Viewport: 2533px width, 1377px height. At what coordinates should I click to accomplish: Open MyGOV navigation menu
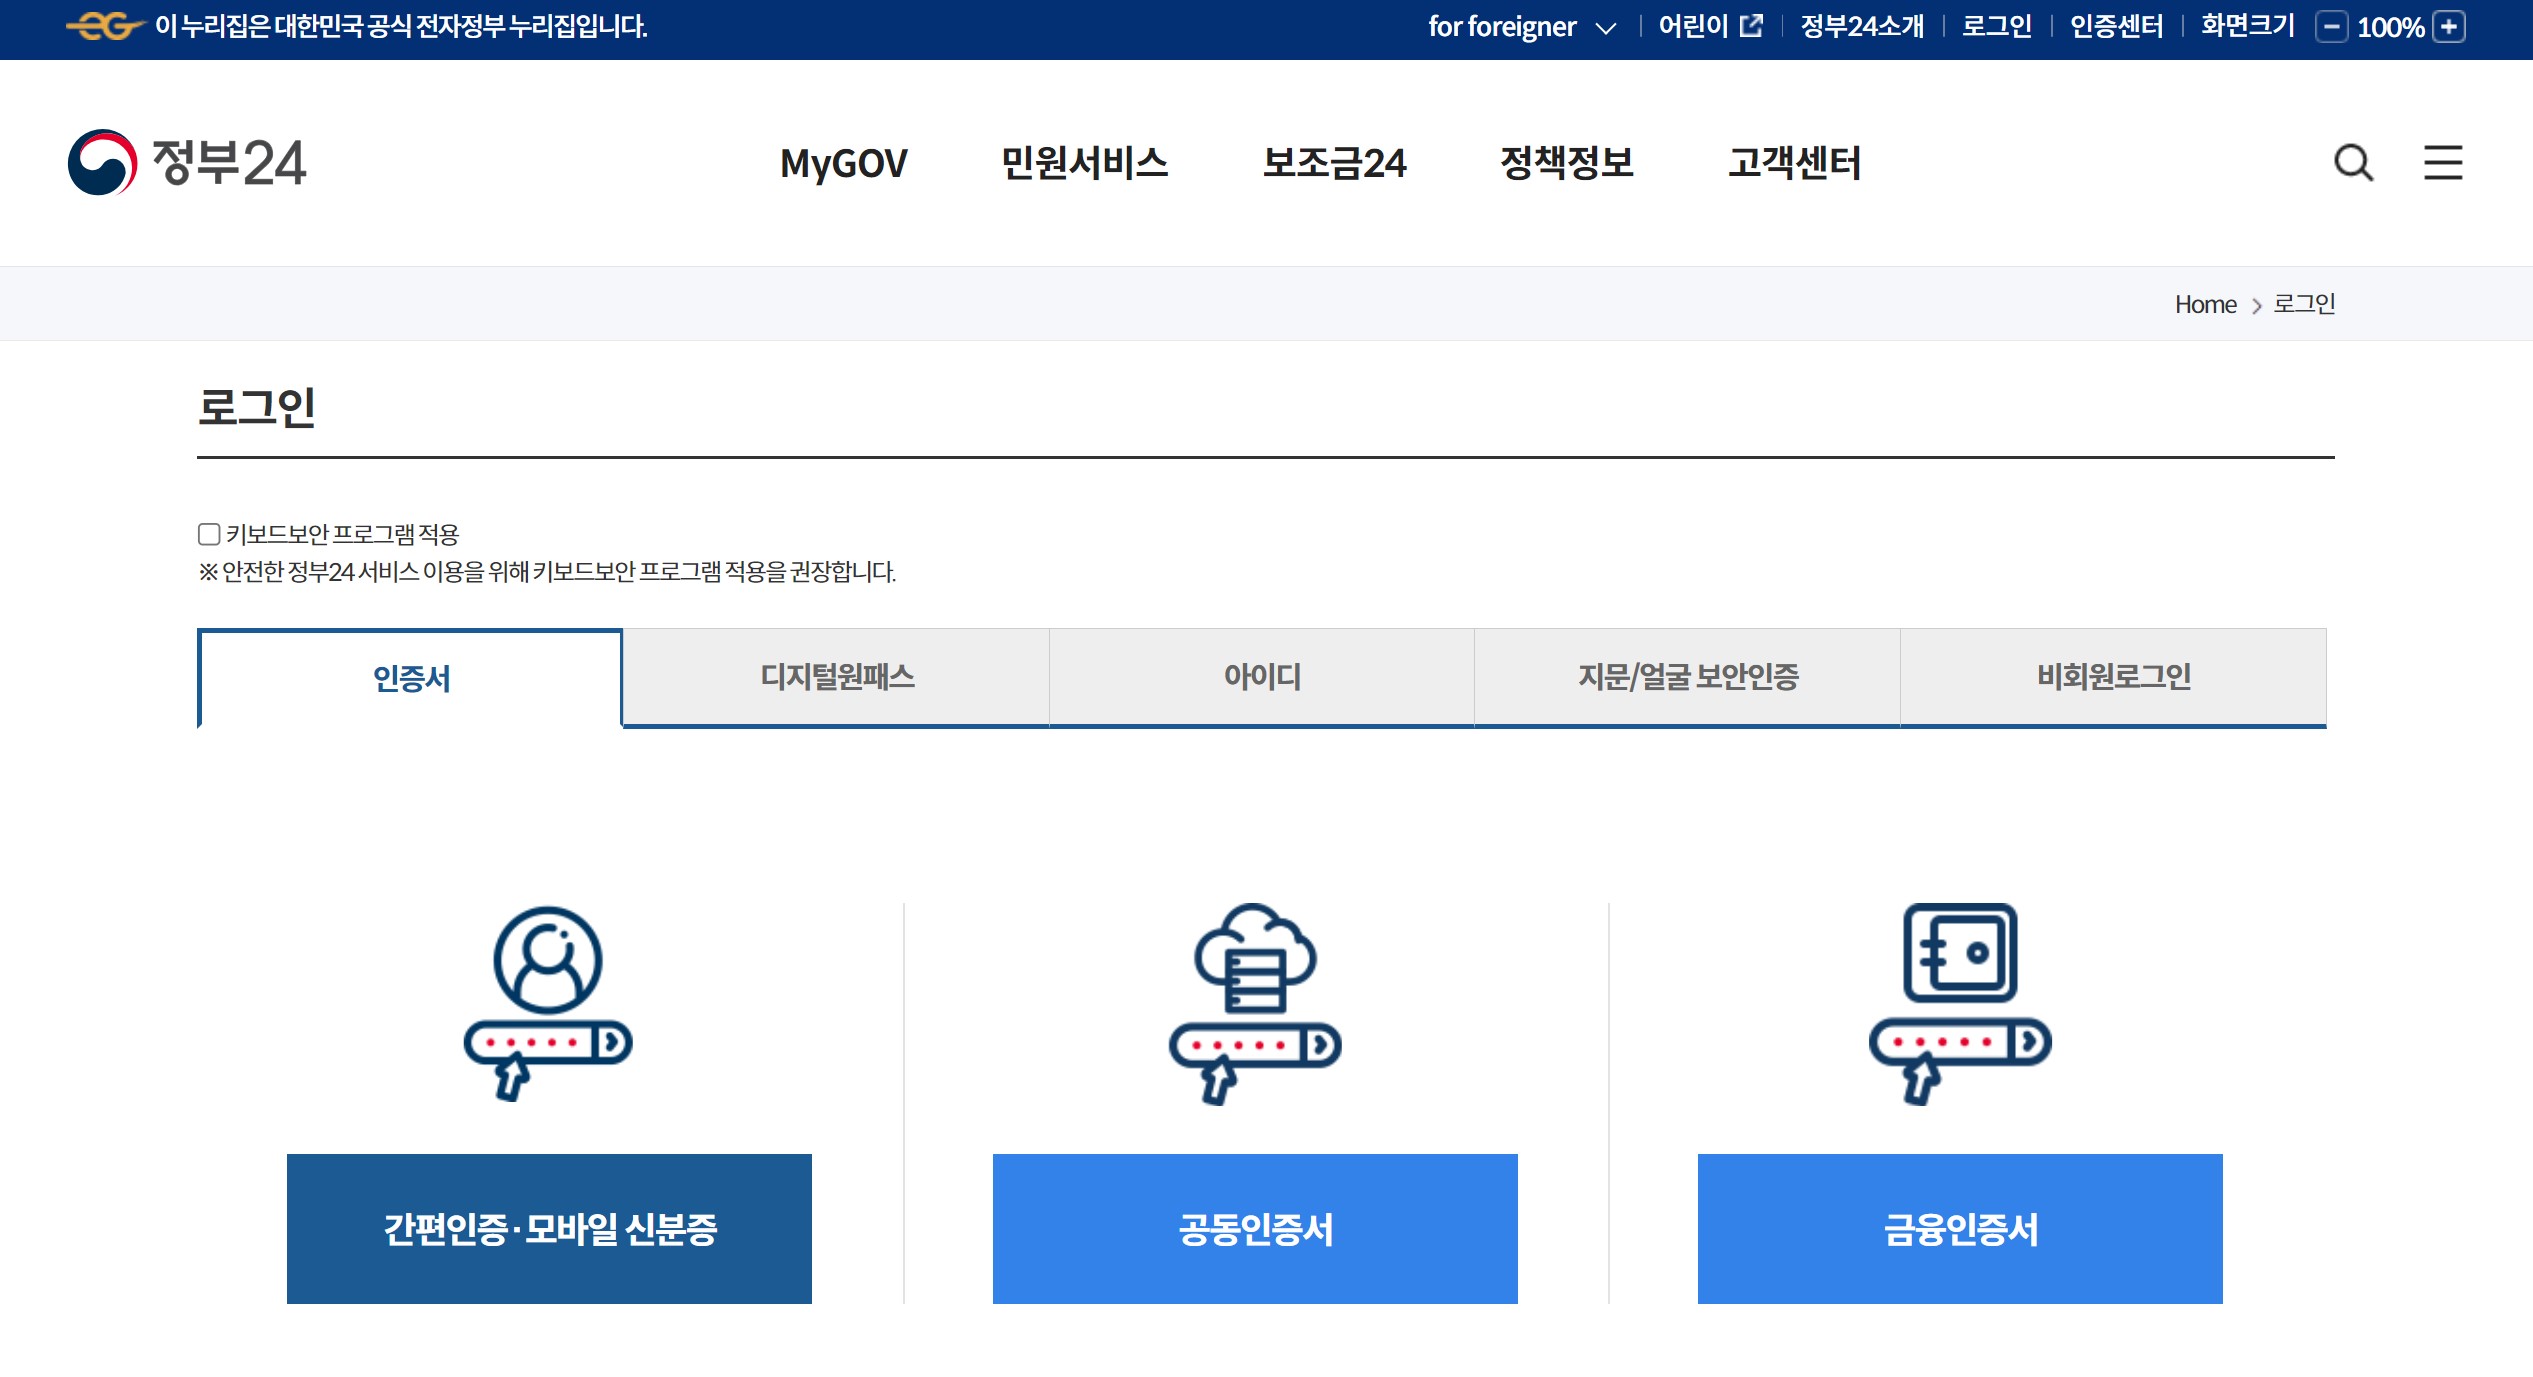(843, 163)
